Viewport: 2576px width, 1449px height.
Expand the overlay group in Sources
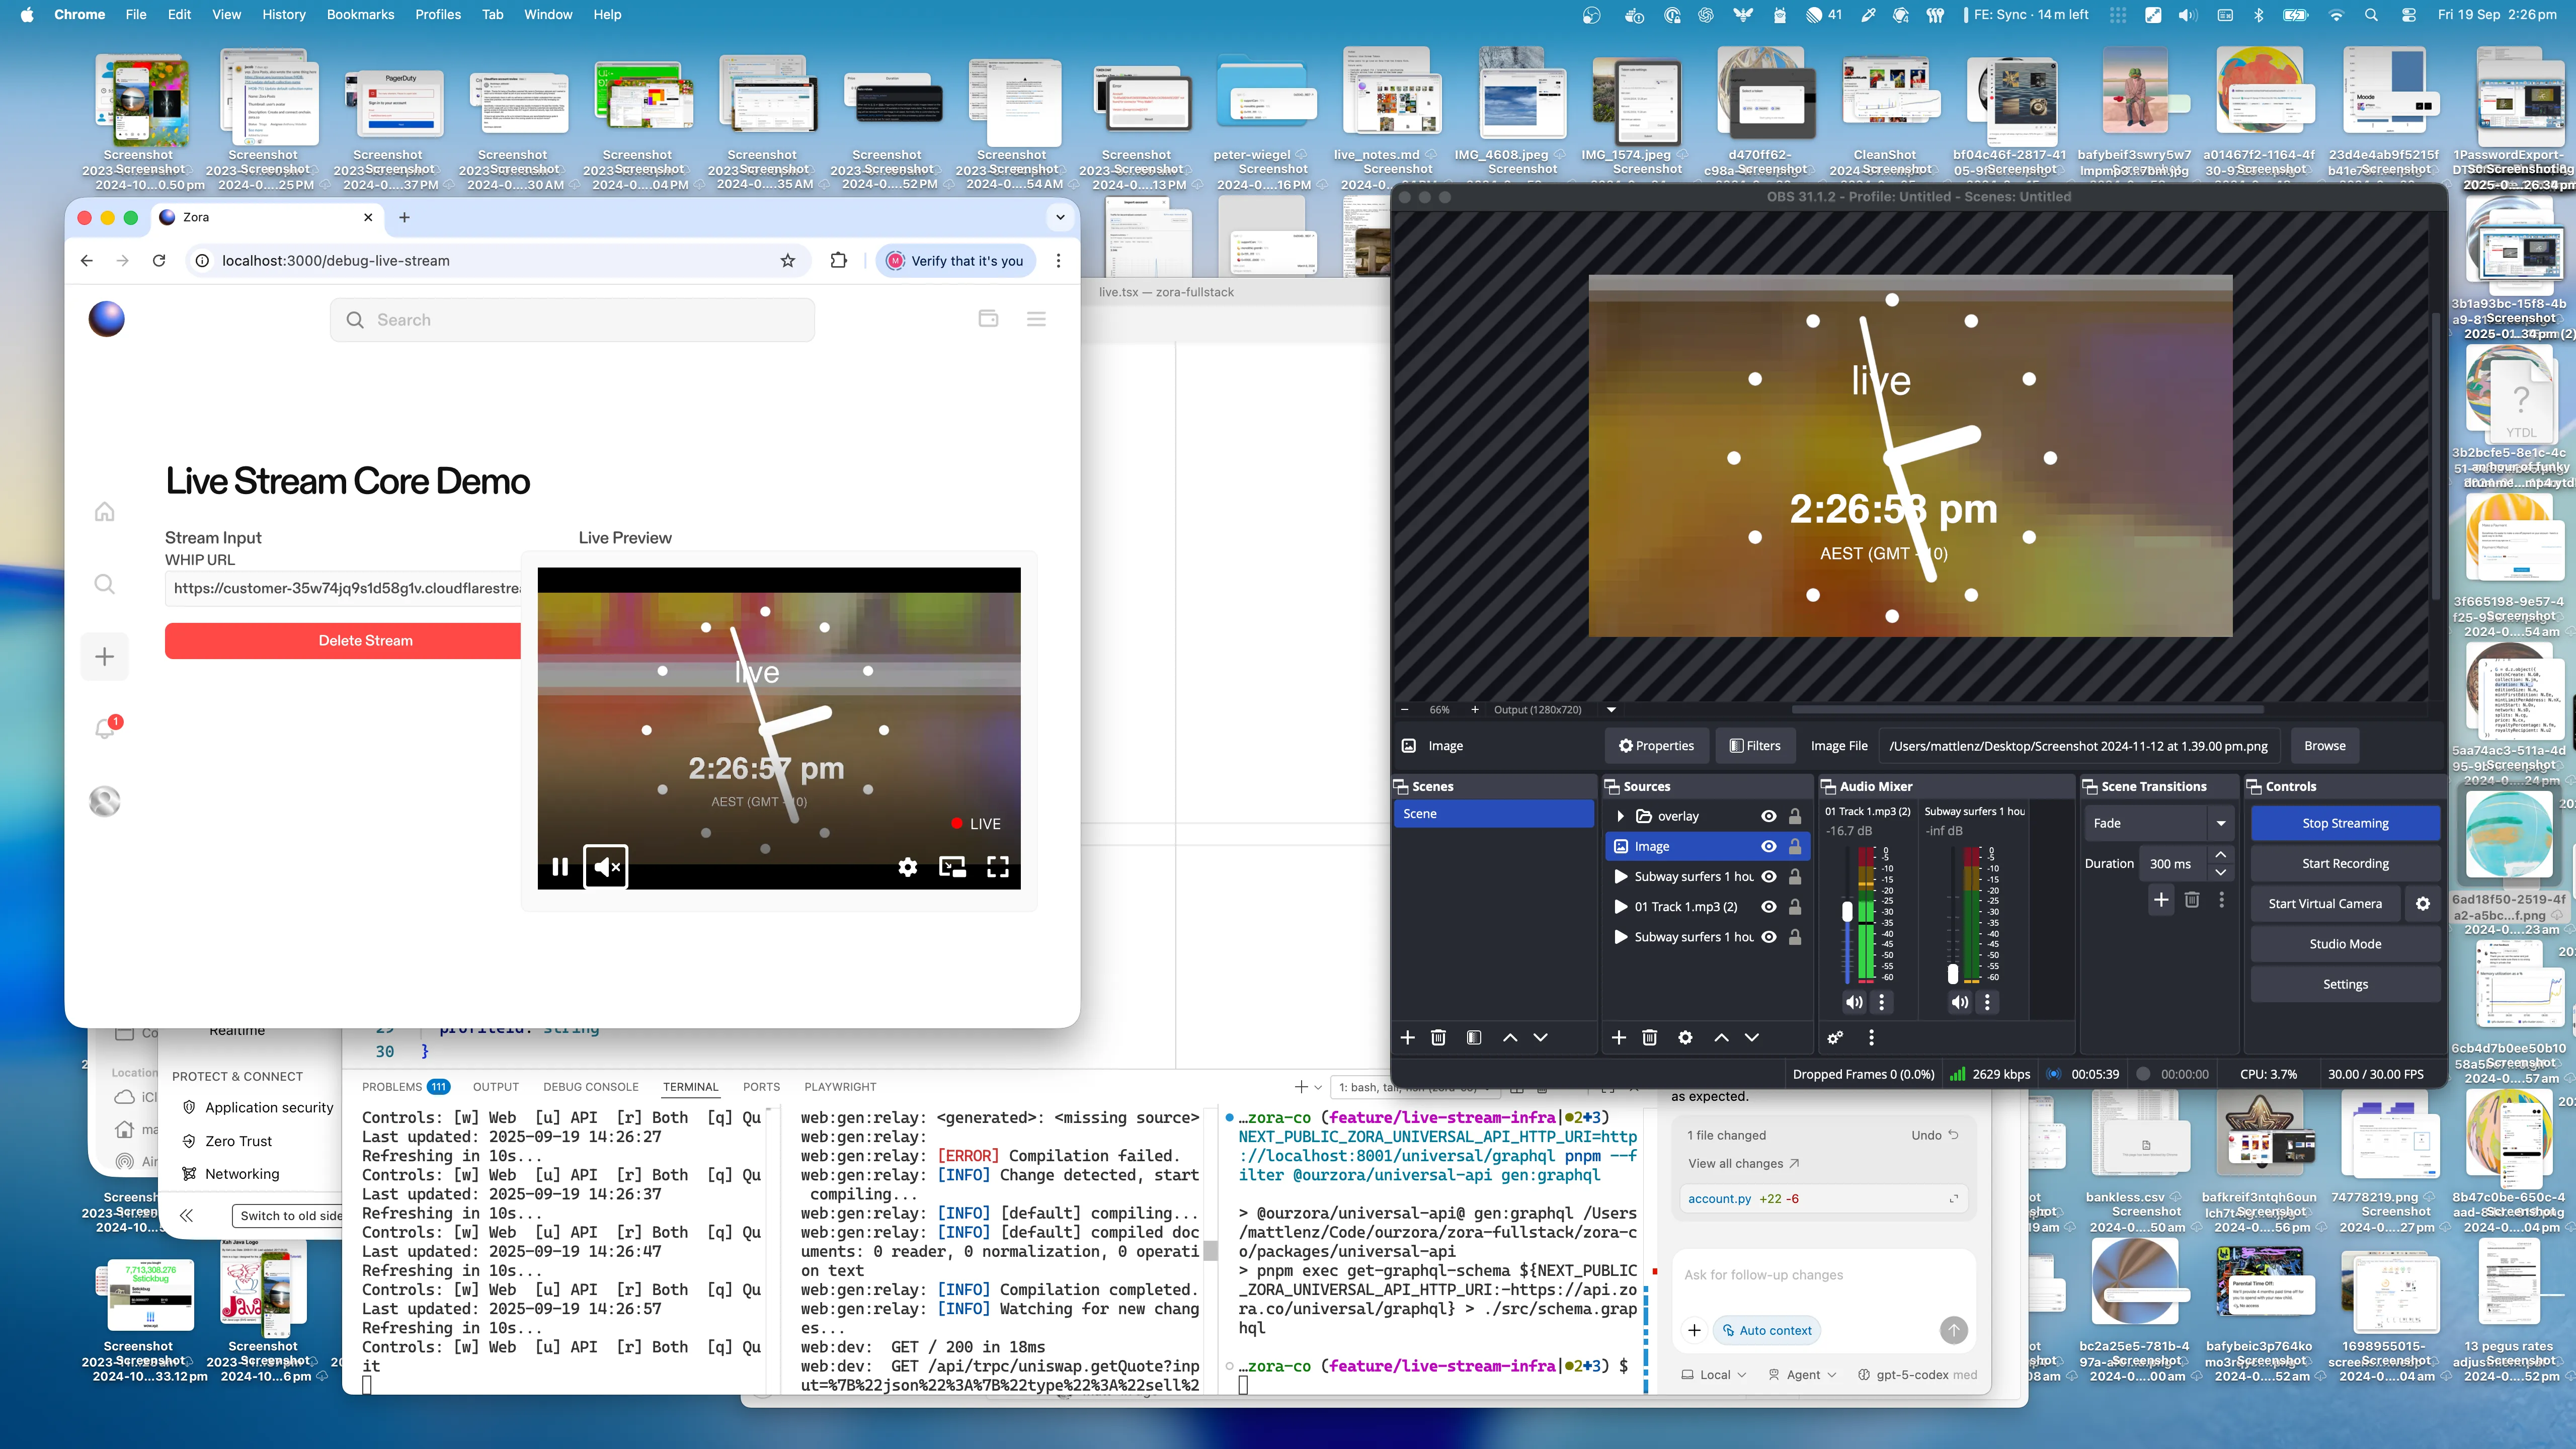(1620, 816)
